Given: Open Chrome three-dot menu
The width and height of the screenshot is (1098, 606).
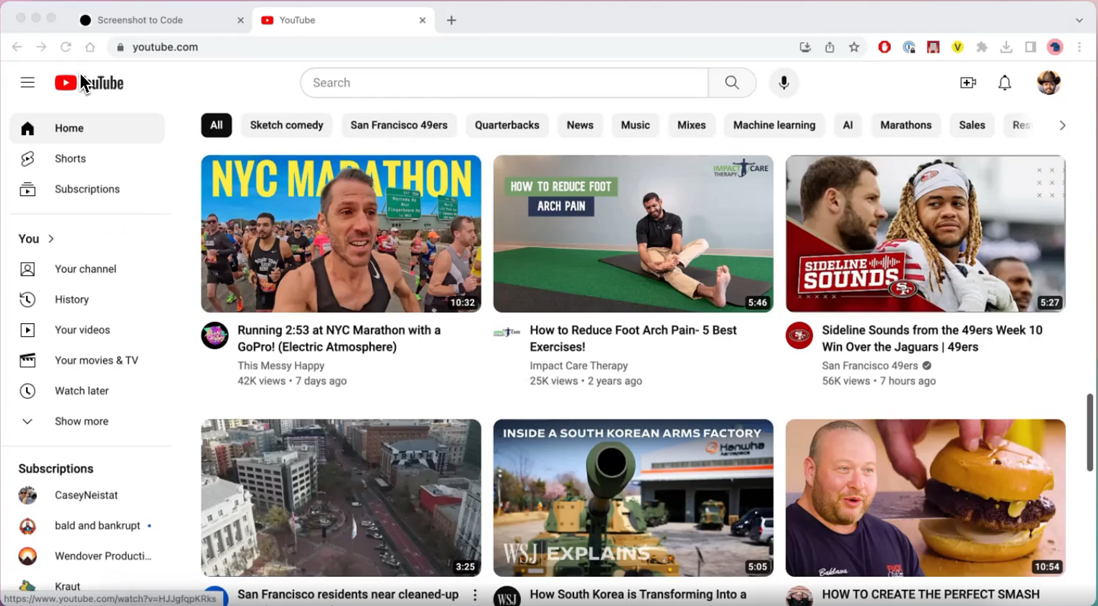Looking at the screenshot, I should point(1080,47).
